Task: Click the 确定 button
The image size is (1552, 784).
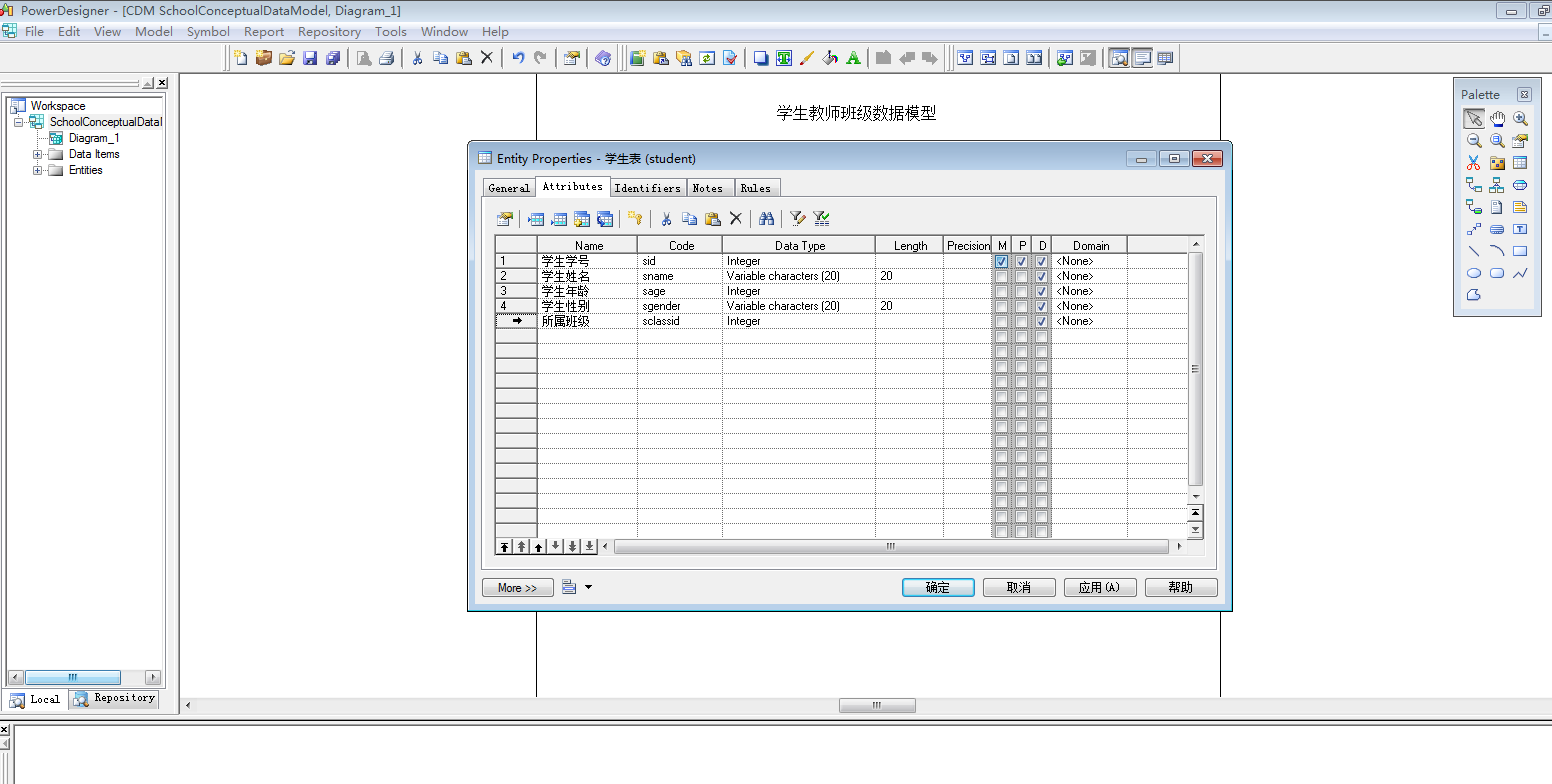Action: point(938,587)
